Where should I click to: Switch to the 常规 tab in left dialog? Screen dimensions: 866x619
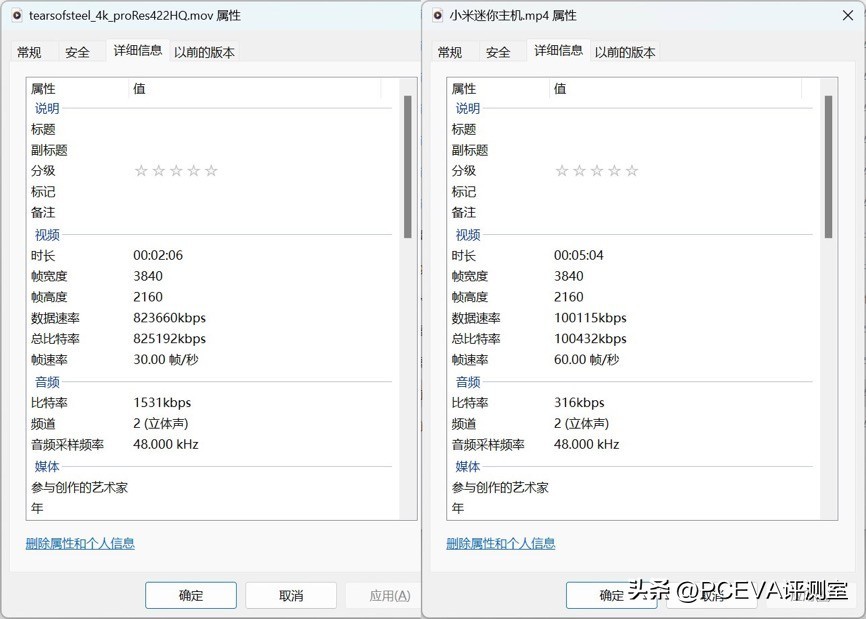(29, 50)
